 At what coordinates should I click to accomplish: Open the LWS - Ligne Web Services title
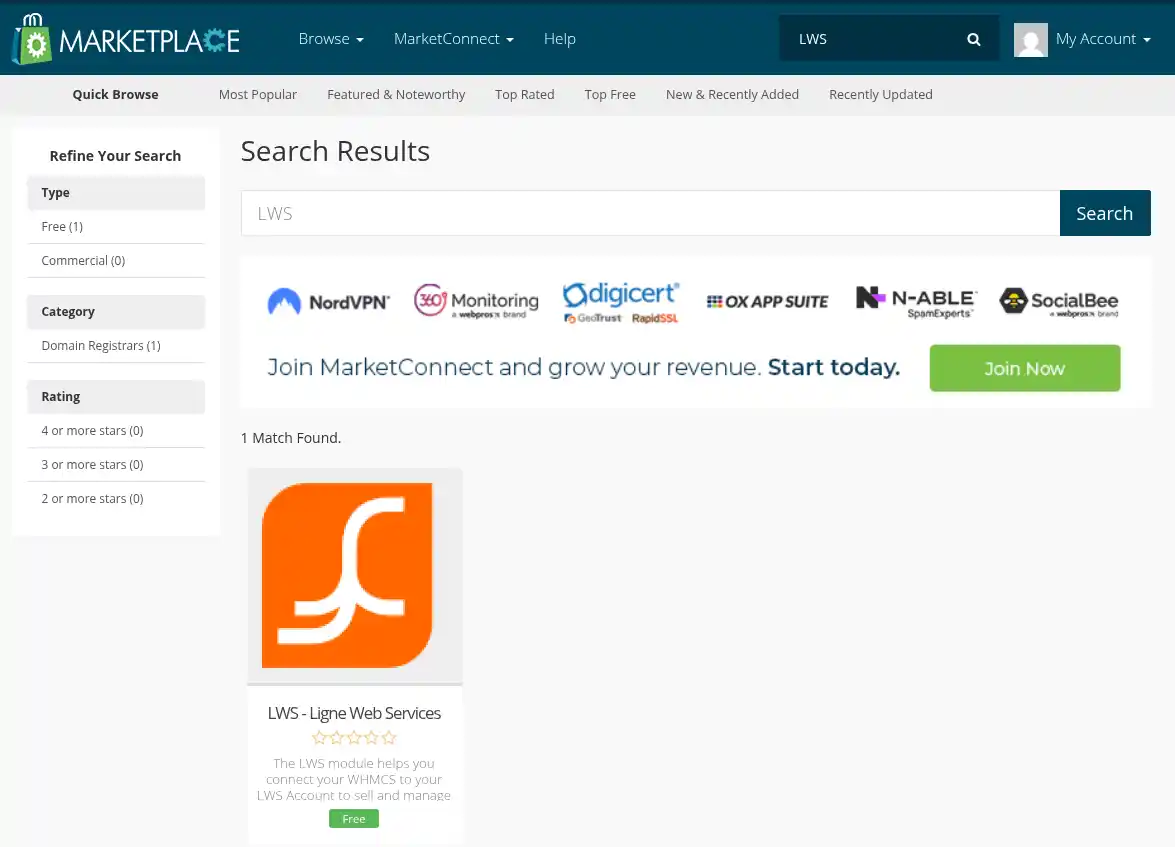[354, 714]
